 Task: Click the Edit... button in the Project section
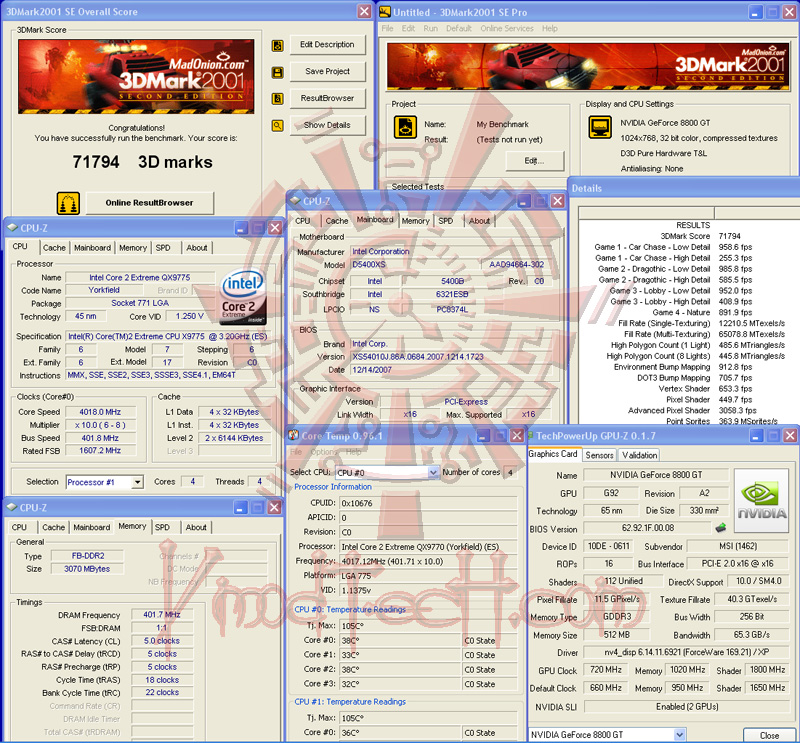[x=535, y=161]
